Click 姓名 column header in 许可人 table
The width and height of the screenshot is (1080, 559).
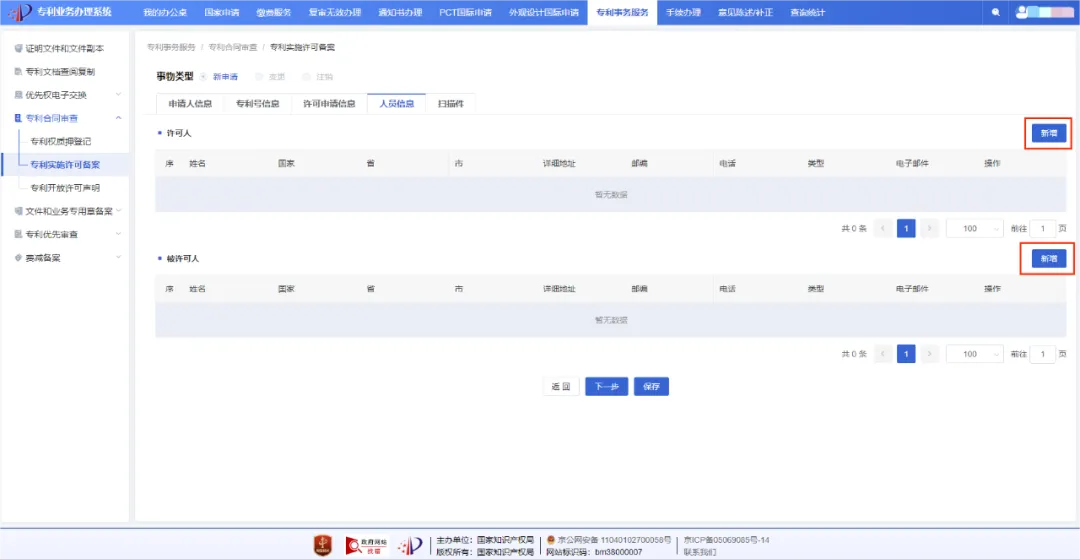point(198,164)
